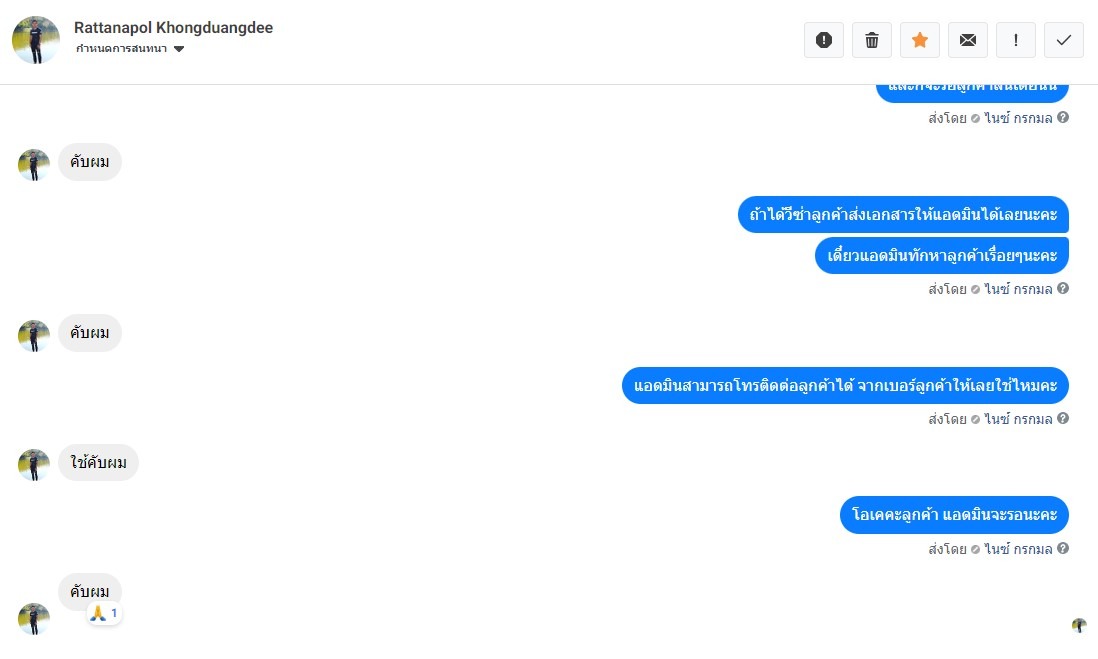
Task: Open the กำหนดการสนทนา dropdown arrow
Action: click(179, 49)
